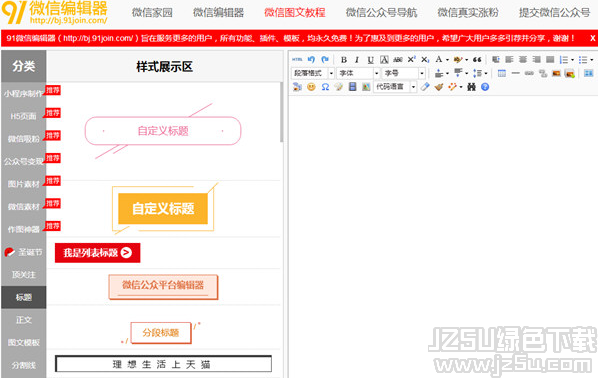This screenshot has width=598, height=378.
Task: Click the redo arrow in editor toolbar
Action: (x=325, y=60)
